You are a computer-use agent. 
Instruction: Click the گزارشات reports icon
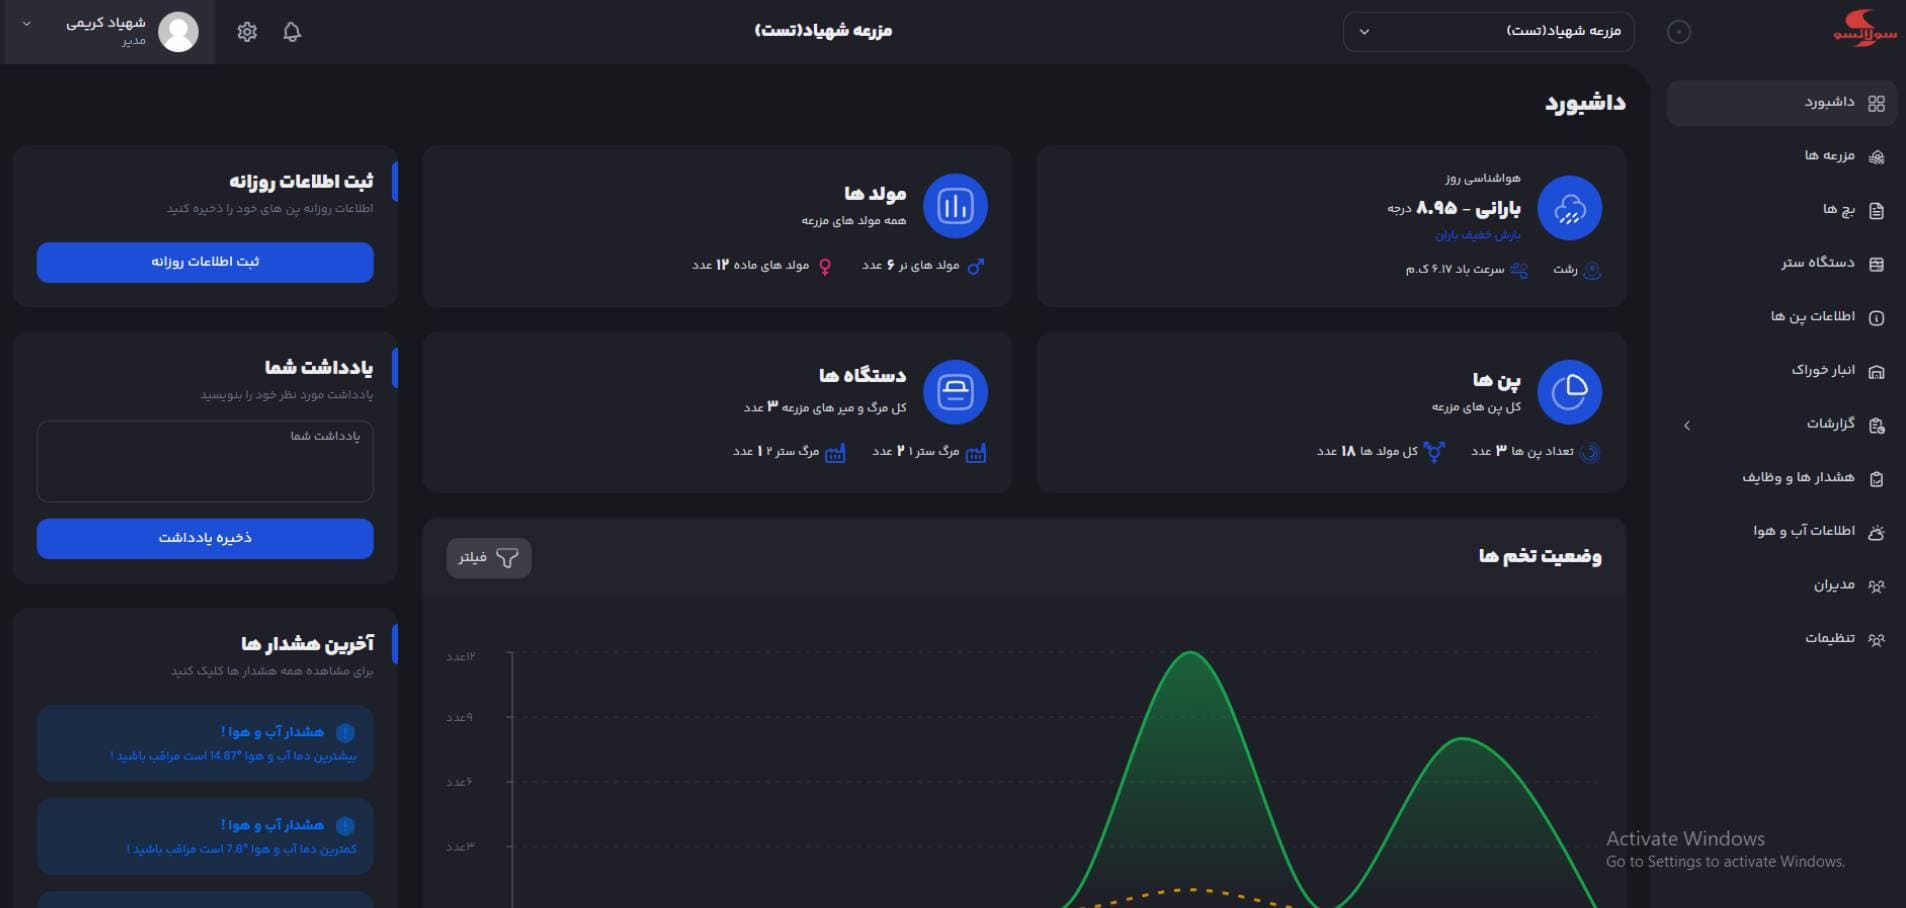coord(1876,425)
